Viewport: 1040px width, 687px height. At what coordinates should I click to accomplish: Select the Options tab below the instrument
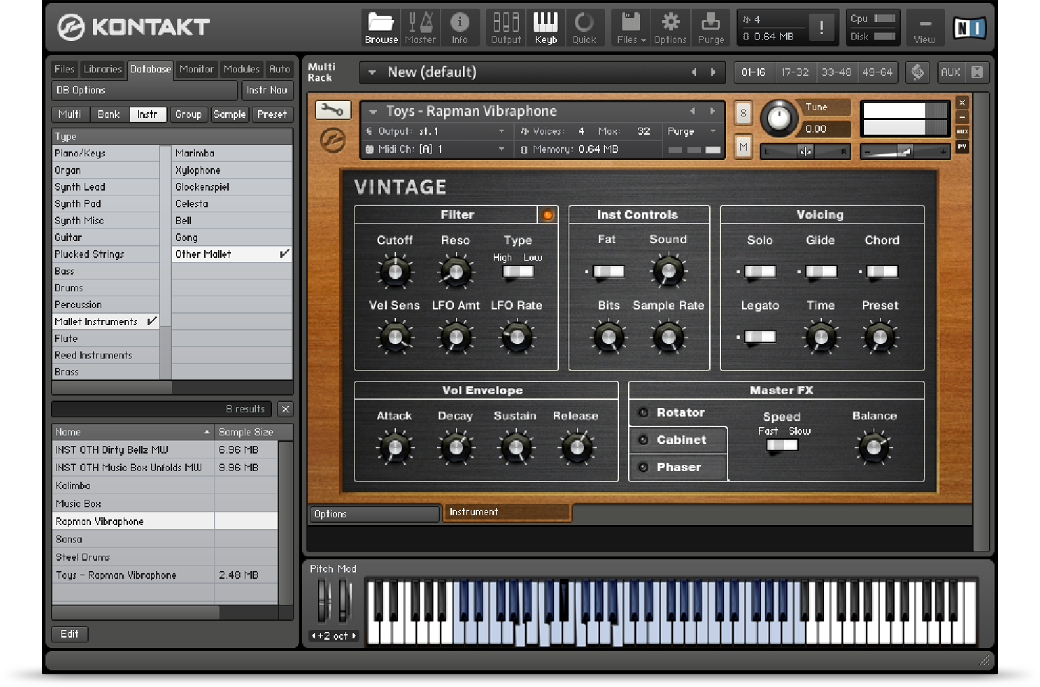point(374,514)
